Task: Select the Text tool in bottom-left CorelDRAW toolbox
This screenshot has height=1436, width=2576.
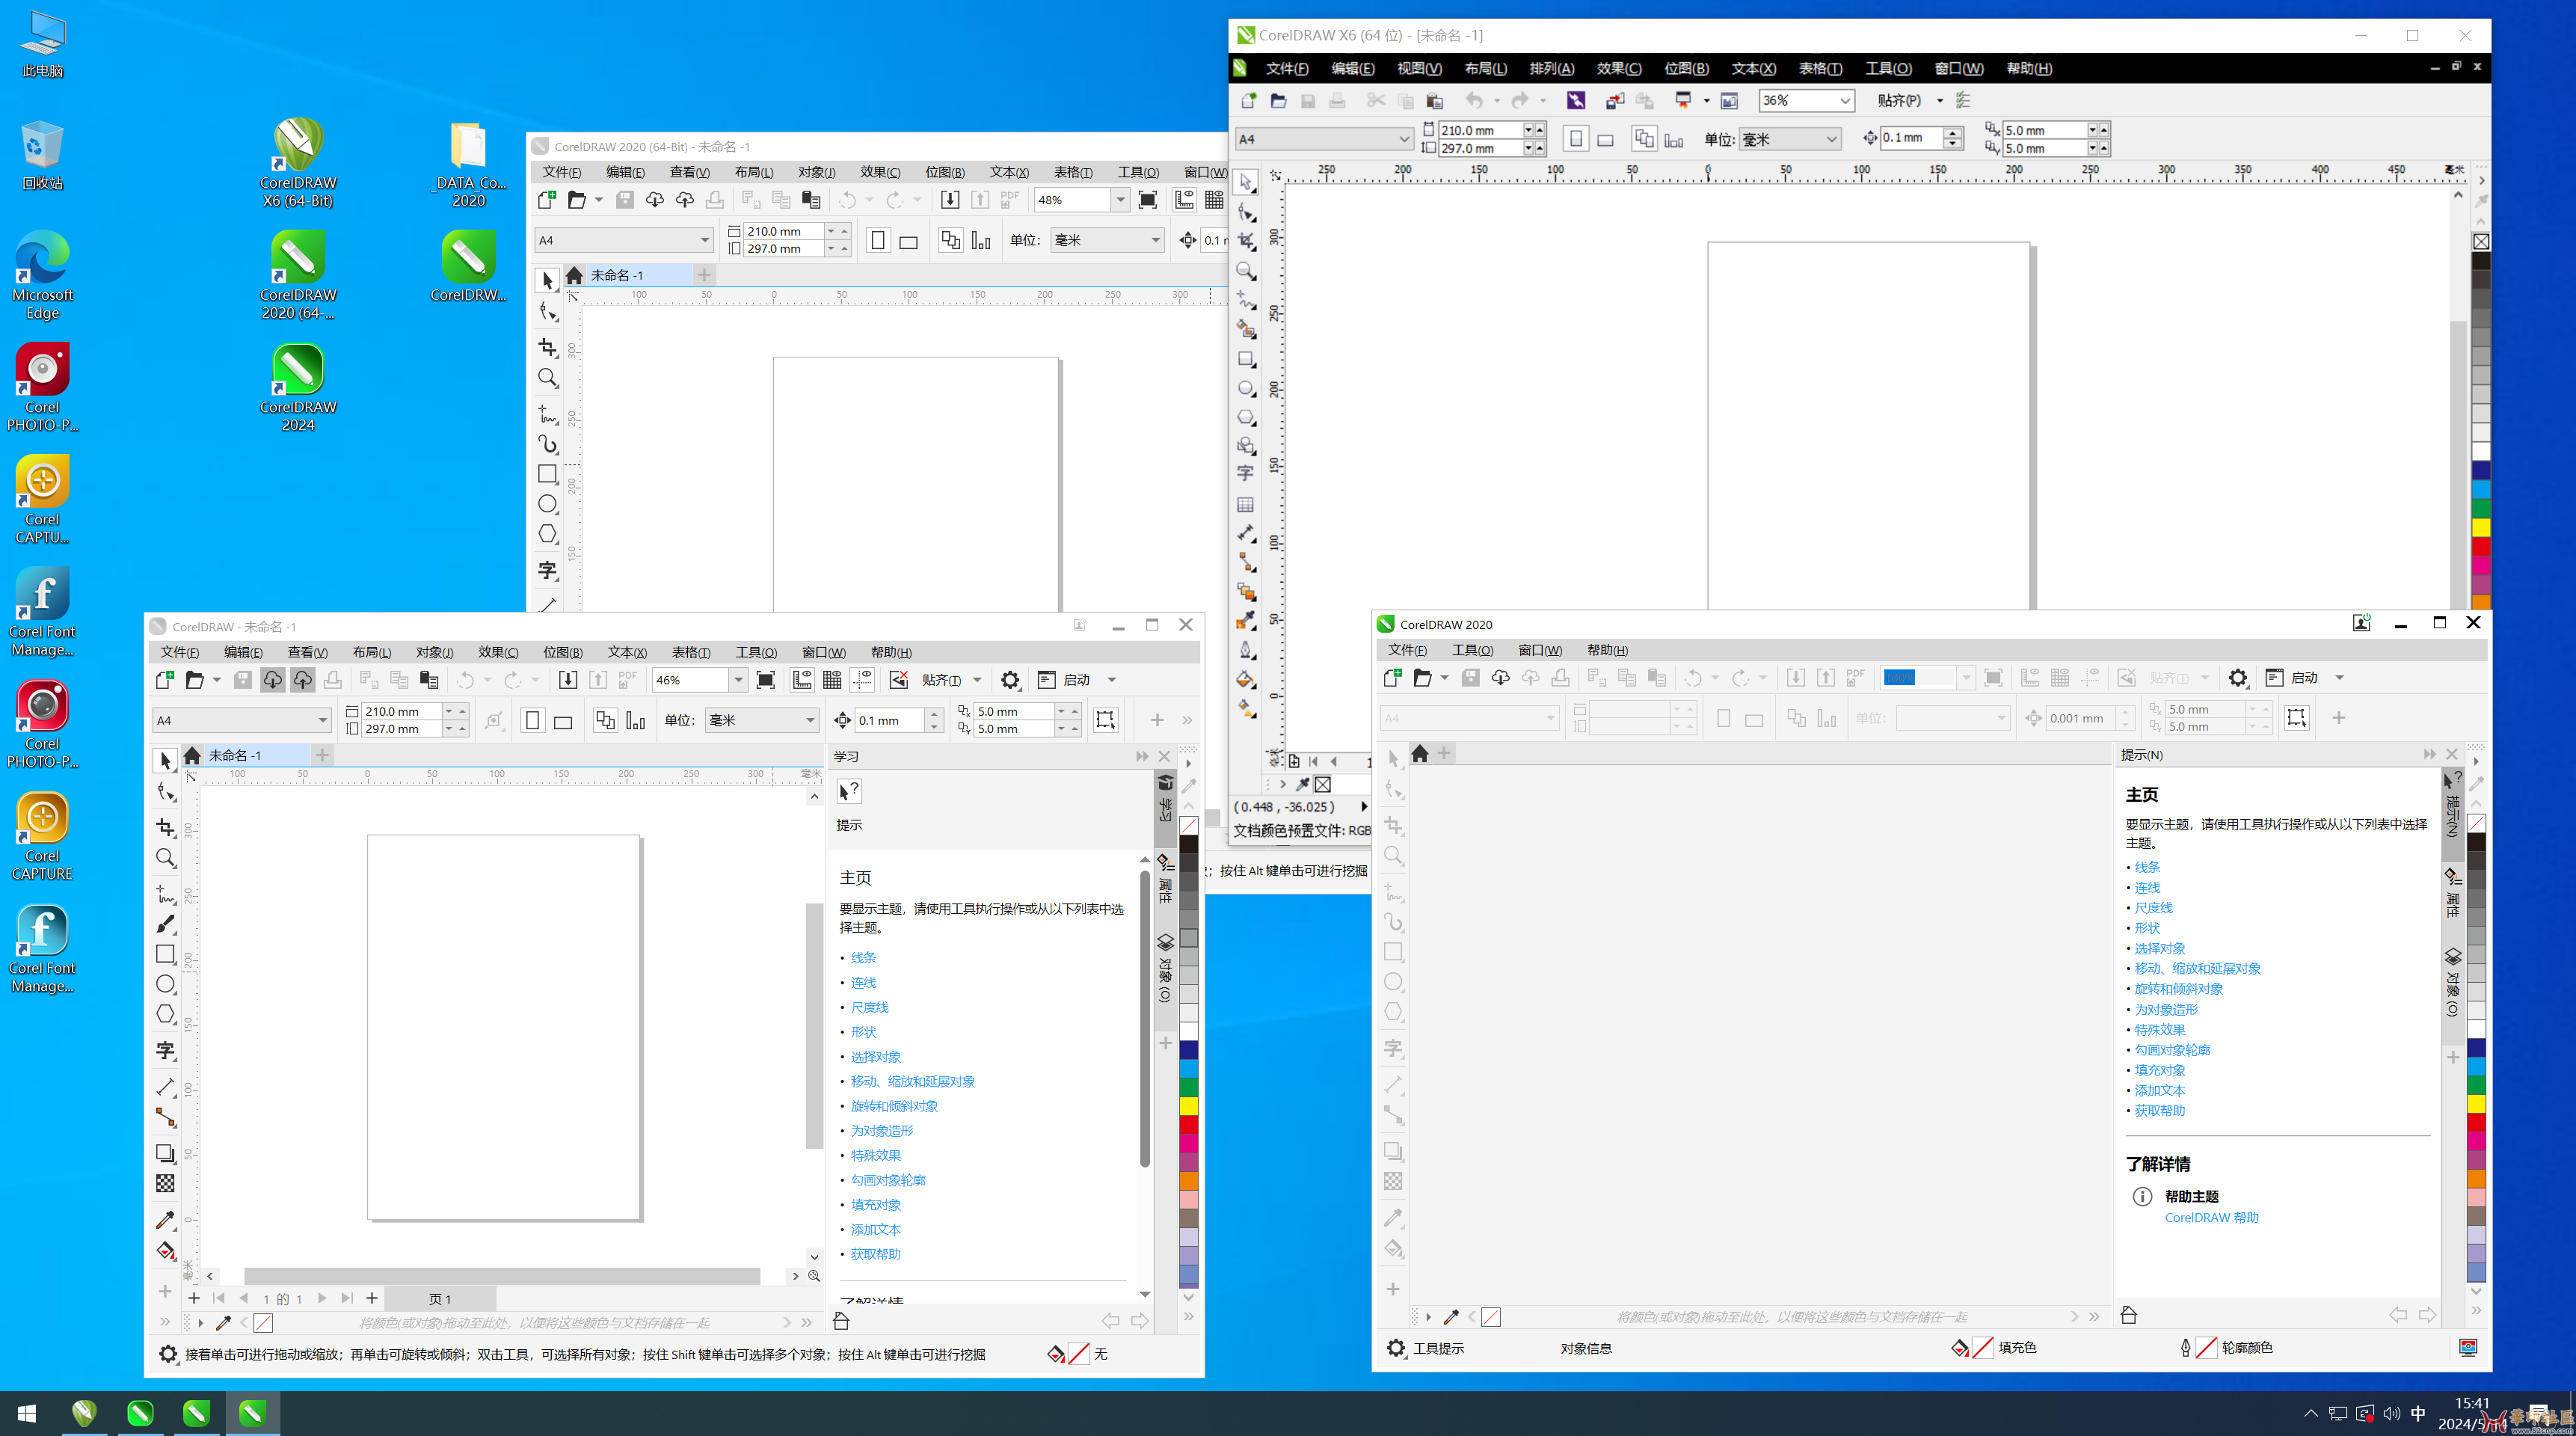Action: click(165, 1050)
